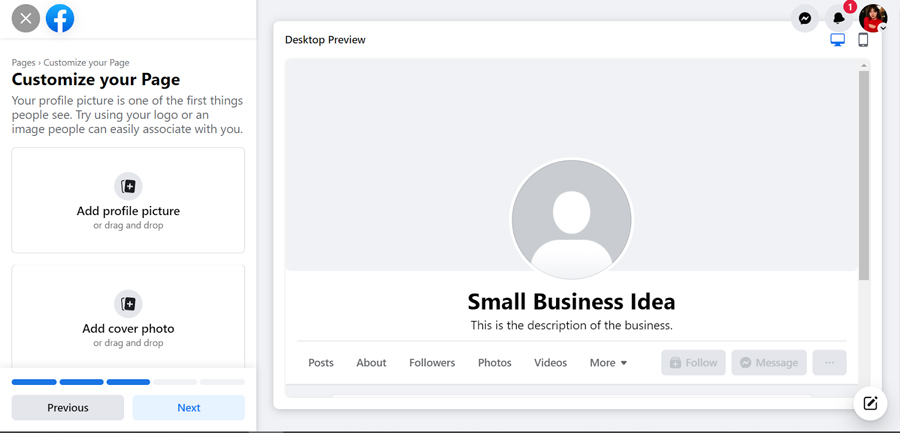Click the Follow button in preview

[693, 362]
